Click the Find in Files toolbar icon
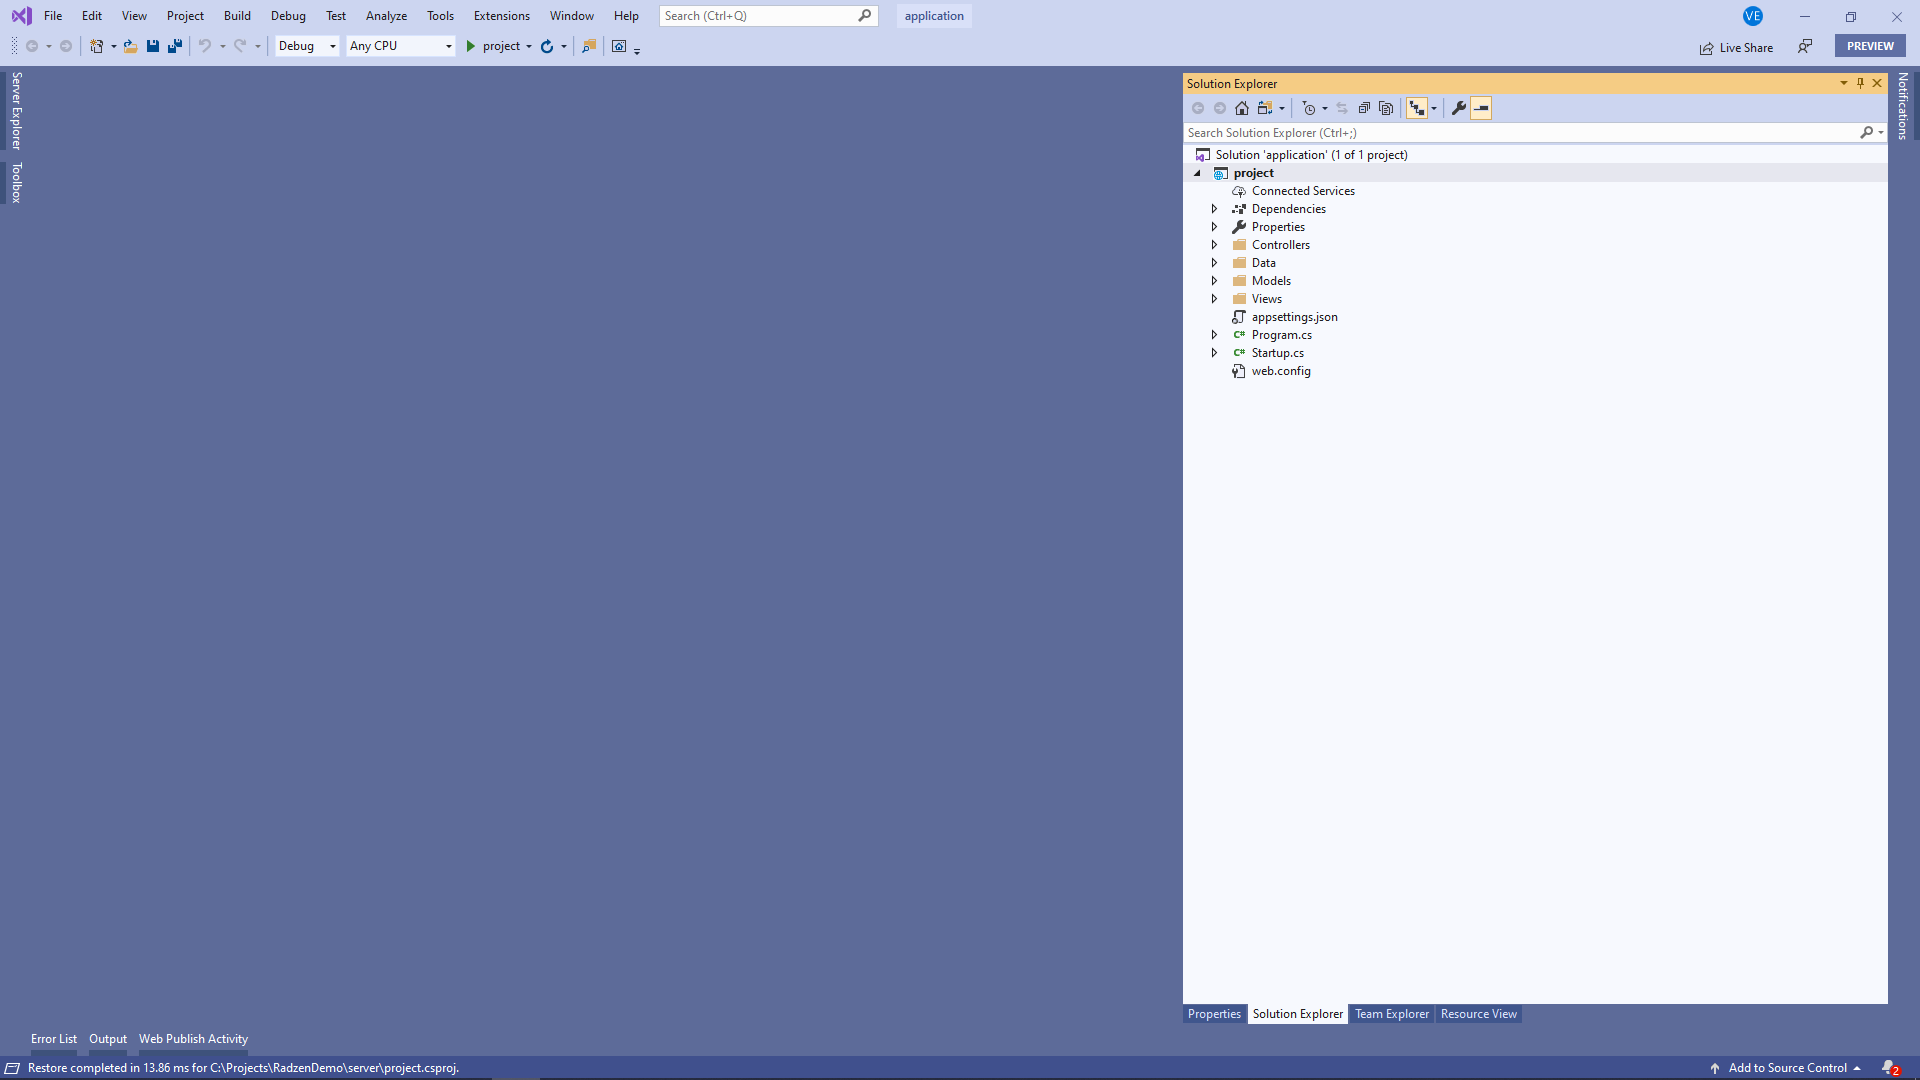Screen dimensions: 1920x1080 click(x=589, y=46)
